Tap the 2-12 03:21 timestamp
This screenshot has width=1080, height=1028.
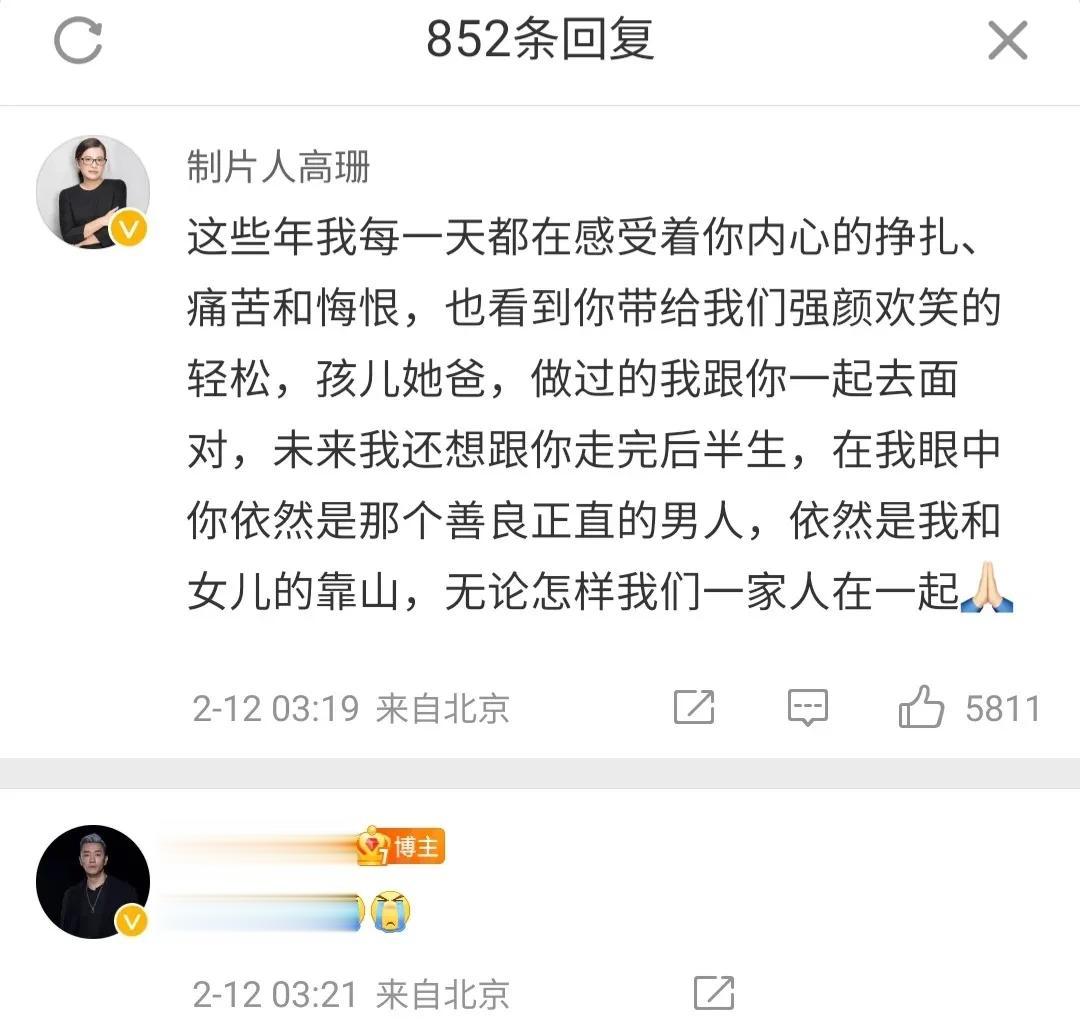(276, 994)
